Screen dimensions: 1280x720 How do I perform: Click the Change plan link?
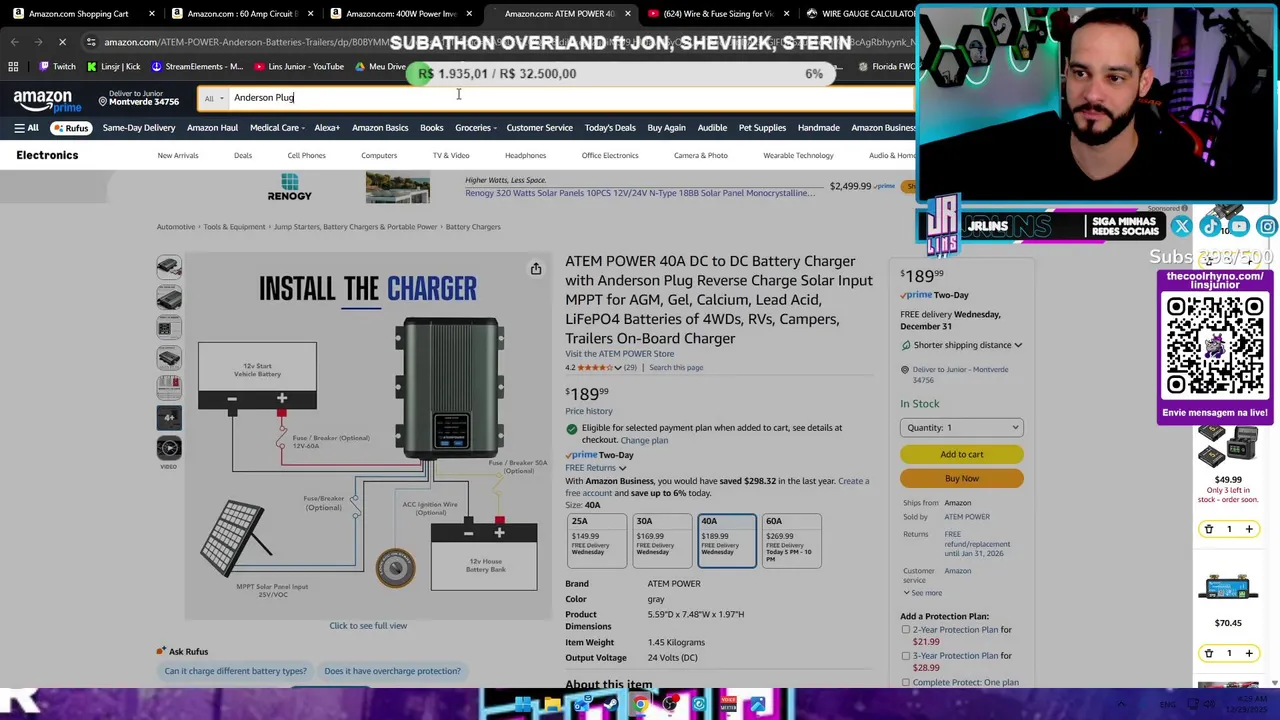click(644, 441)
